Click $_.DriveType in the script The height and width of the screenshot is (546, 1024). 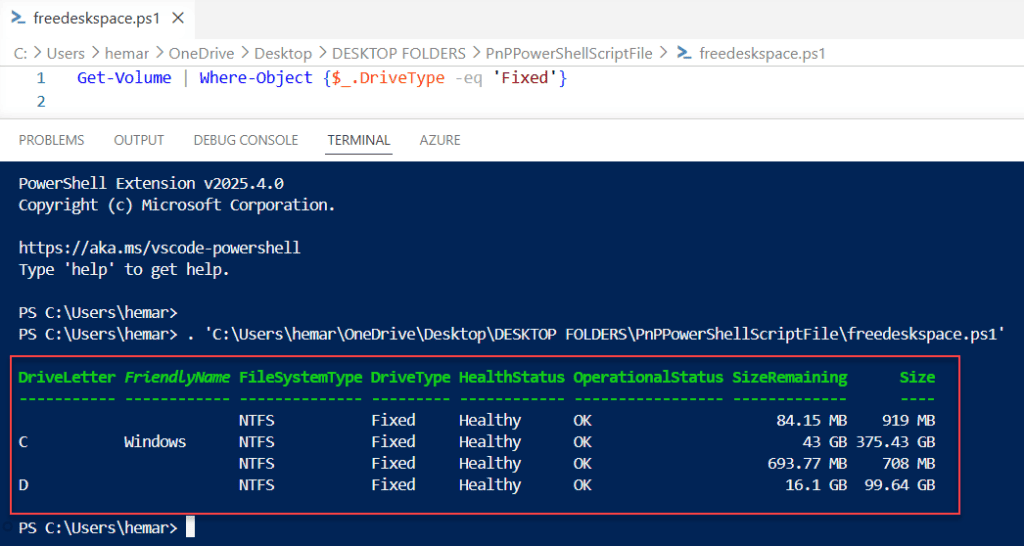coord(389,78)
